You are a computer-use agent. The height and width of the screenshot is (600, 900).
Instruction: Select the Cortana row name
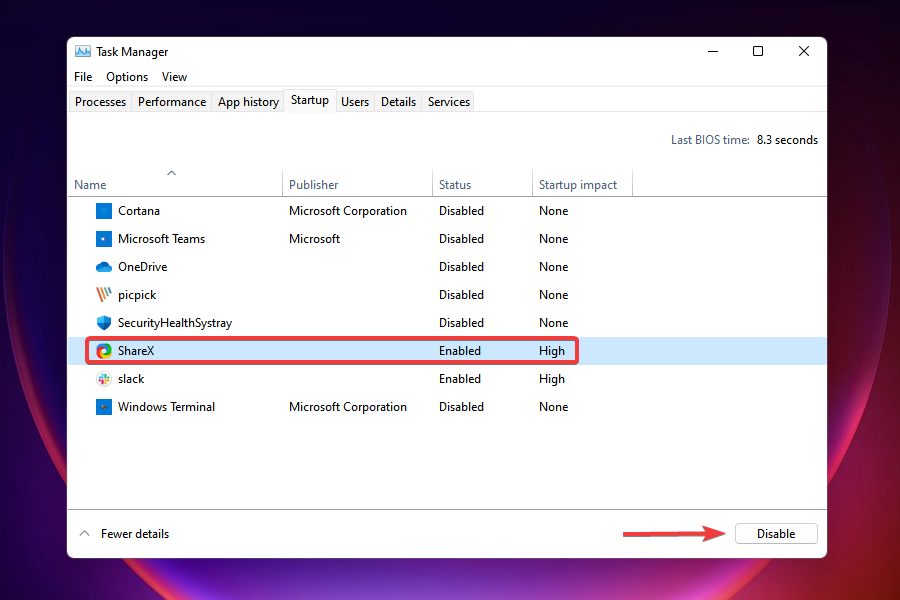click(x=139, y=211)
